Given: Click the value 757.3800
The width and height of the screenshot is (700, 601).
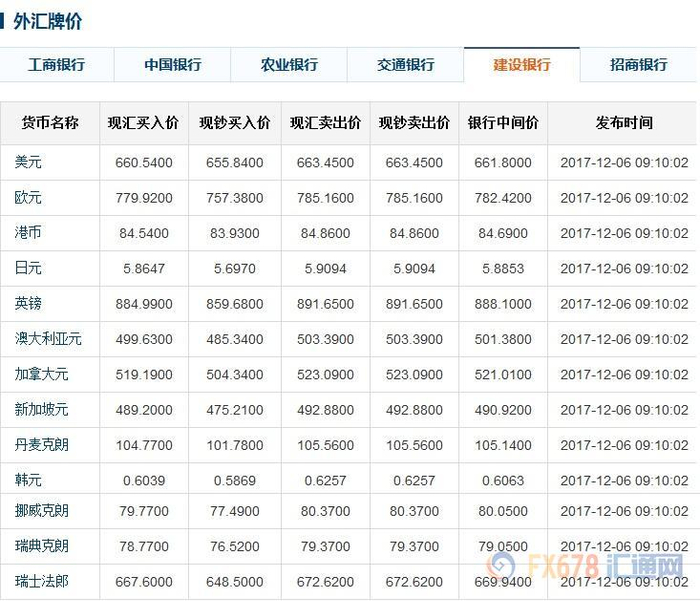Looking at the screenshot, I should coord(235,198).
